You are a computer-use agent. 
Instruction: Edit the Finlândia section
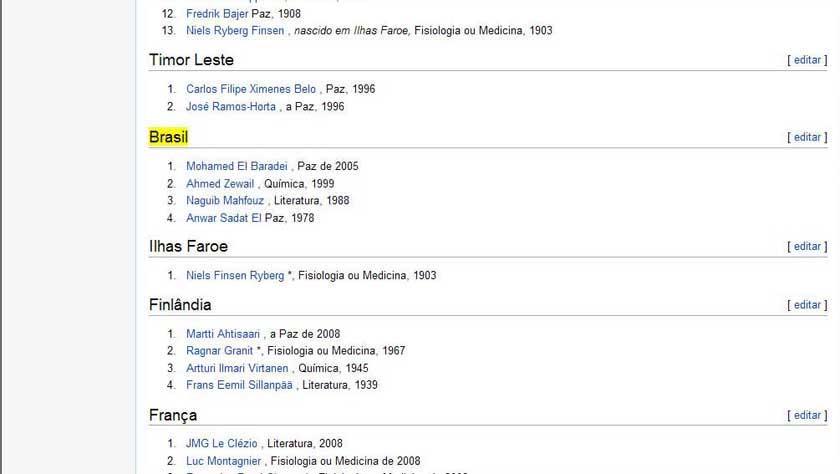[x=807, y=305]
